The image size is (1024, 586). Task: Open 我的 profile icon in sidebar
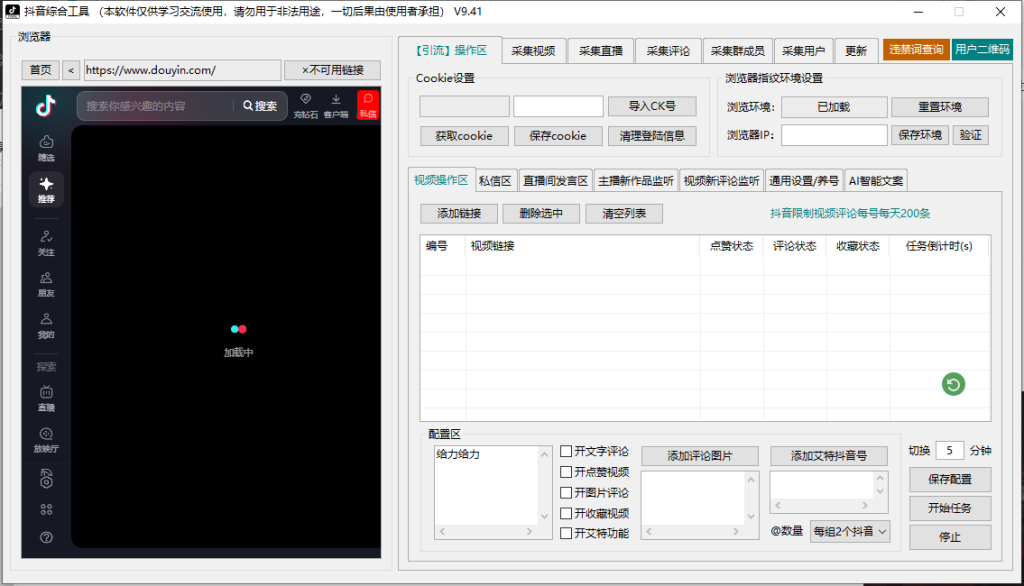coord(46,325)
